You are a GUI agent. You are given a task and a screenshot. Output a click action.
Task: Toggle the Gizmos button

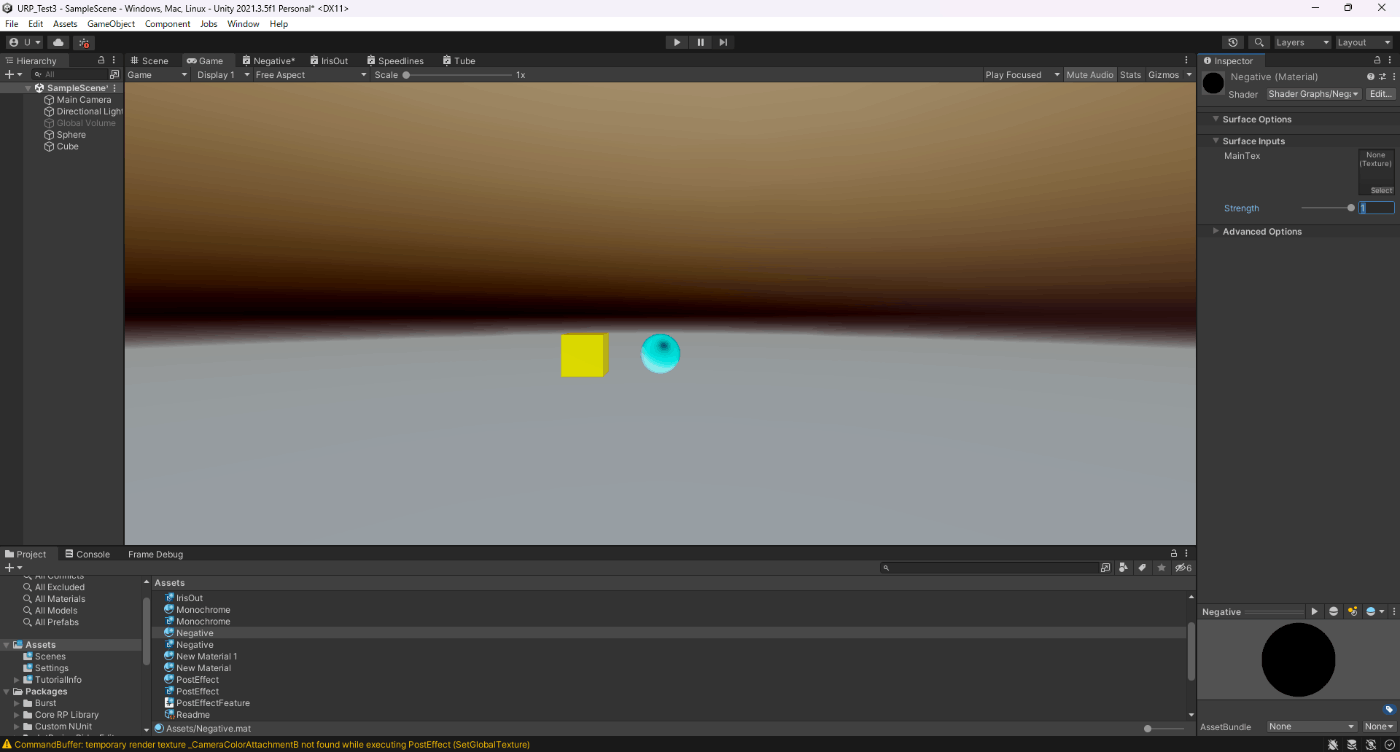(x=1163, y=75)
